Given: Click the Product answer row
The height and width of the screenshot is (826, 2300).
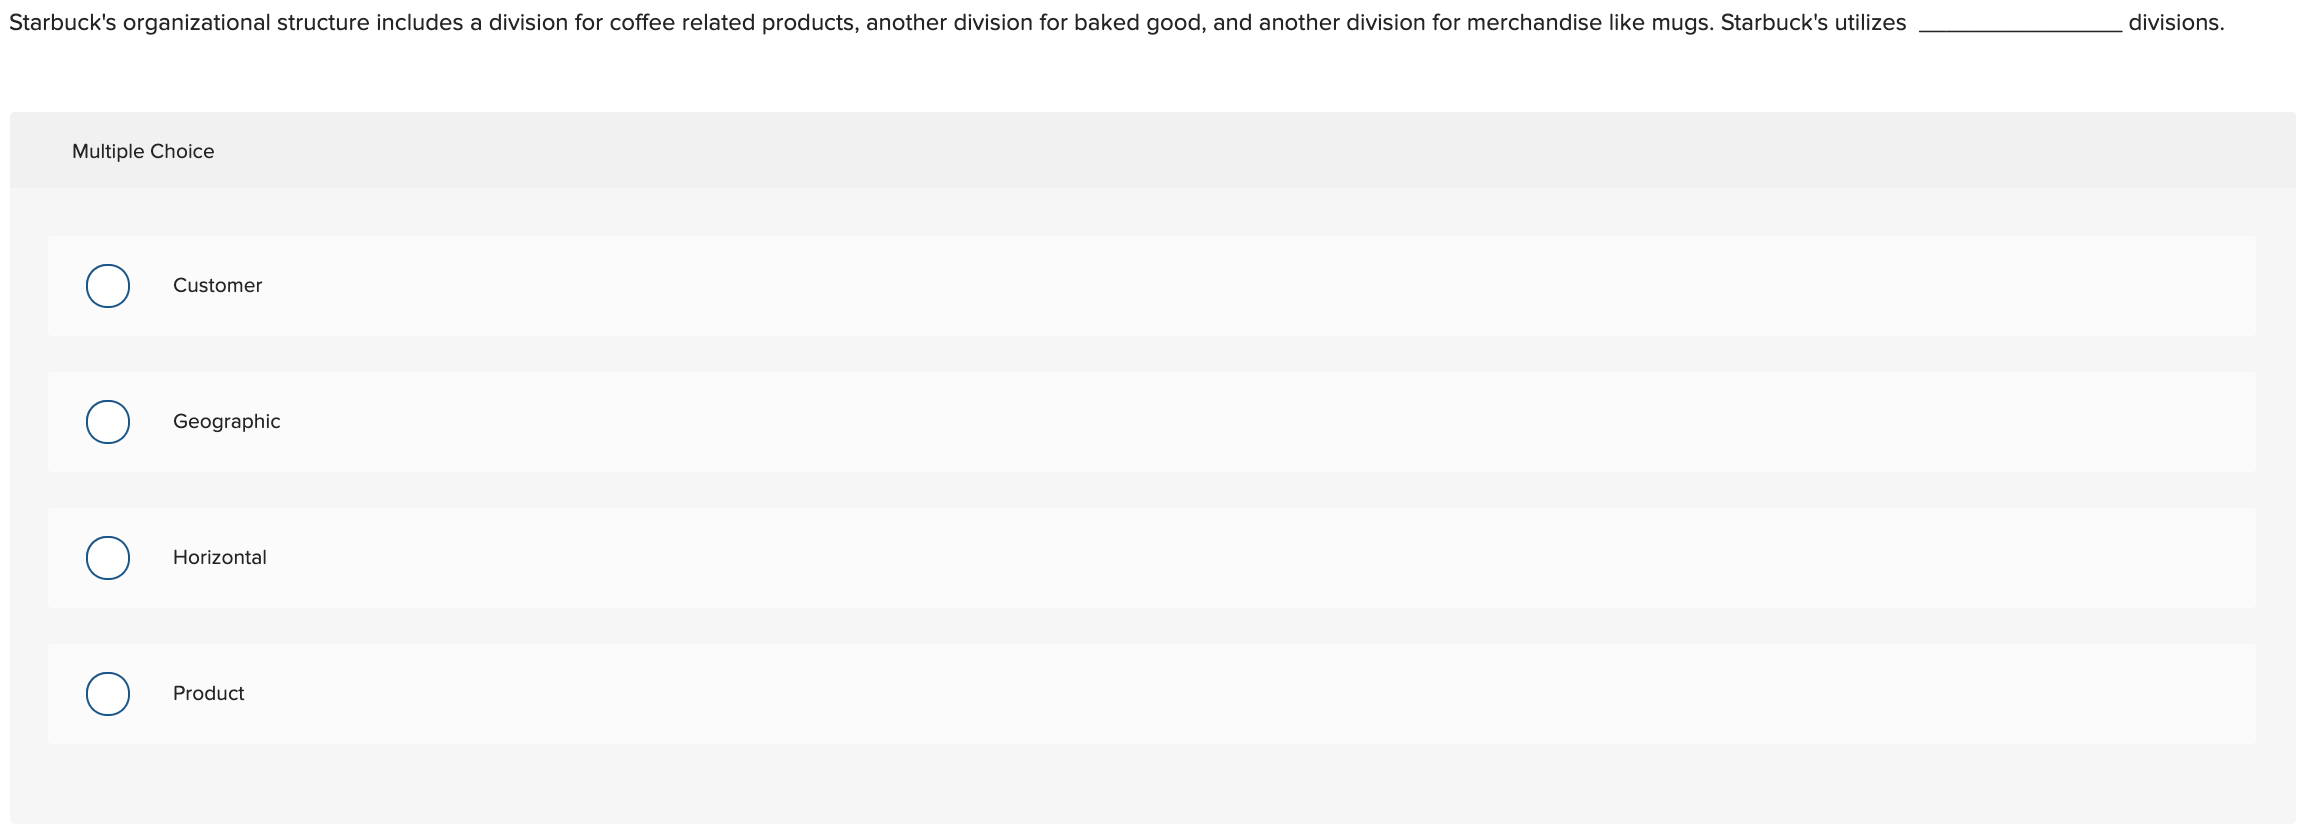Looking at the screenshot, I should pyautogui.click(x=700, y=693).
